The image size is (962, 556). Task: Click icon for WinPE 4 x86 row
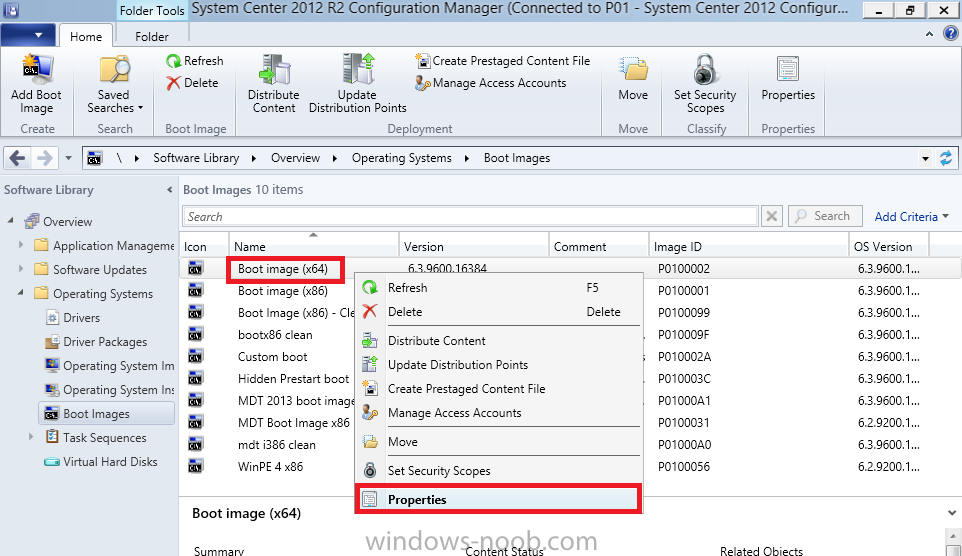195,466
